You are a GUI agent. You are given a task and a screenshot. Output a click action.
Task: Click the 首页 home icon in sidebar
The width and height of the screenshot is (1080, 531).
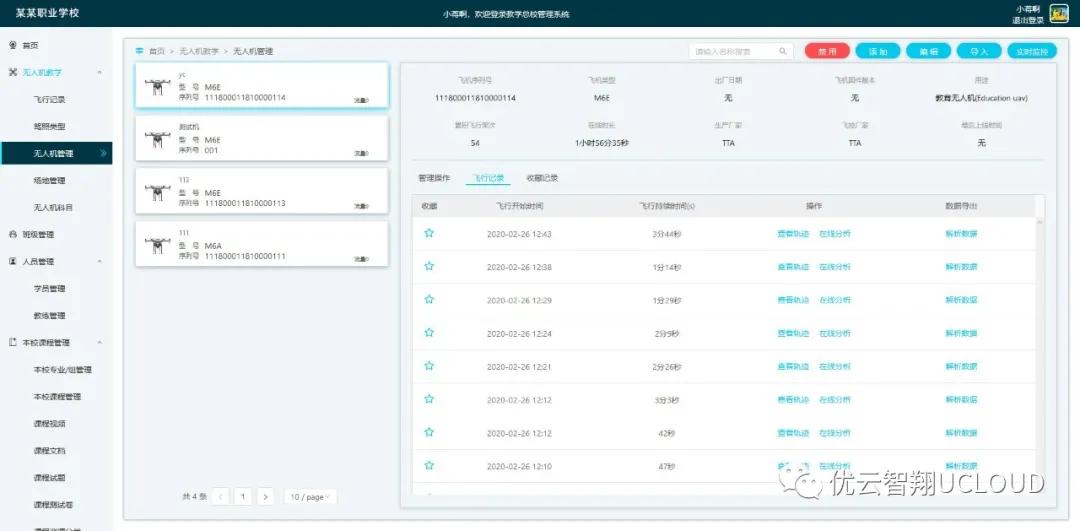[x=13, y=45]
